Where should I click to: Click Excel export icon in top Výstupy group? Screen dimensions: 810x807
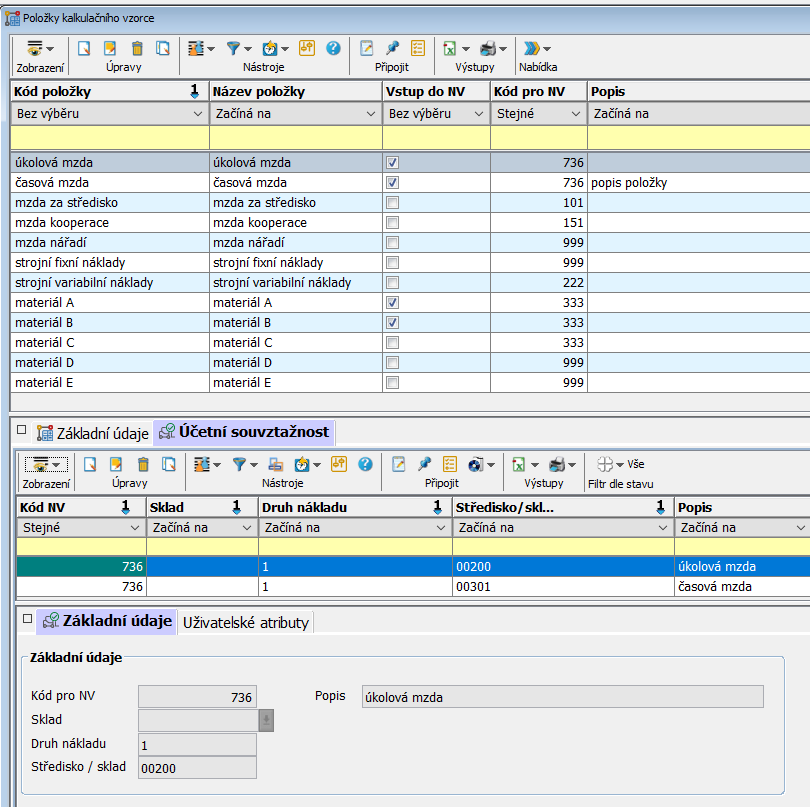tap(450, 49)
